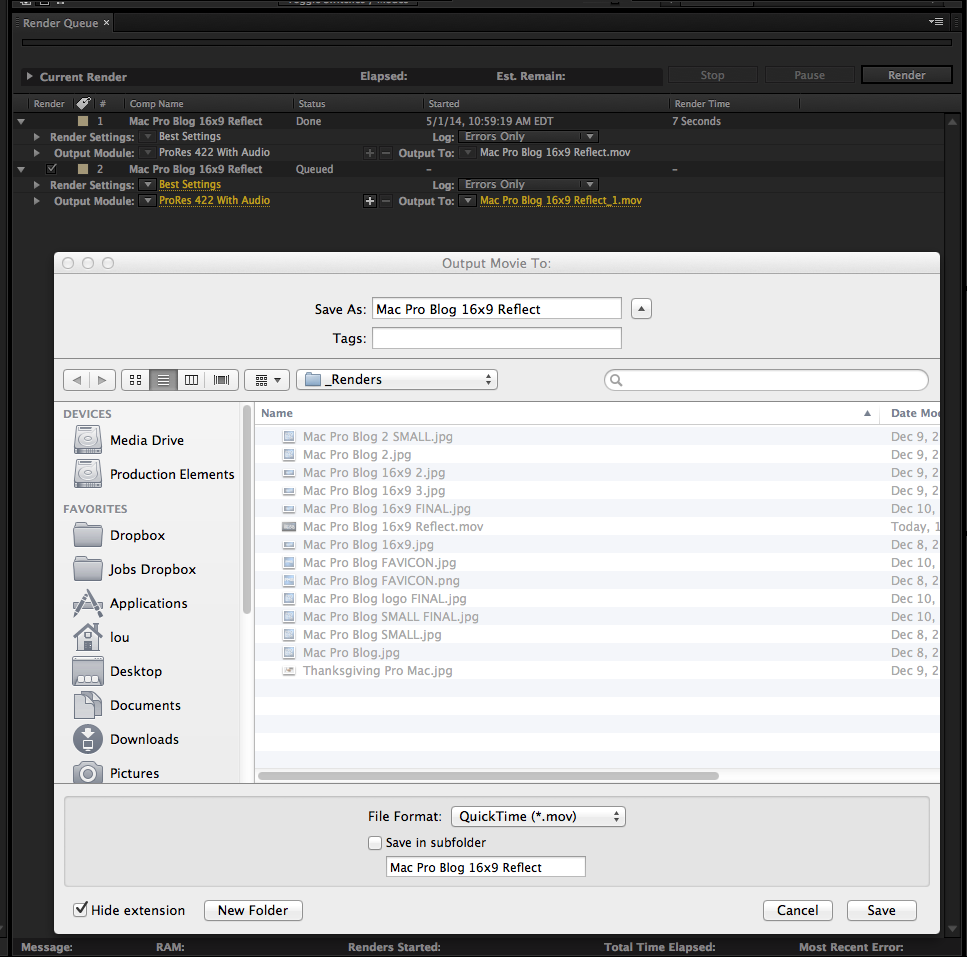Viewport: 967px width, 957px height.
Task: Uncheck the Hide extension checkbox
Action: pyautogui.click(x=80, y=910)
